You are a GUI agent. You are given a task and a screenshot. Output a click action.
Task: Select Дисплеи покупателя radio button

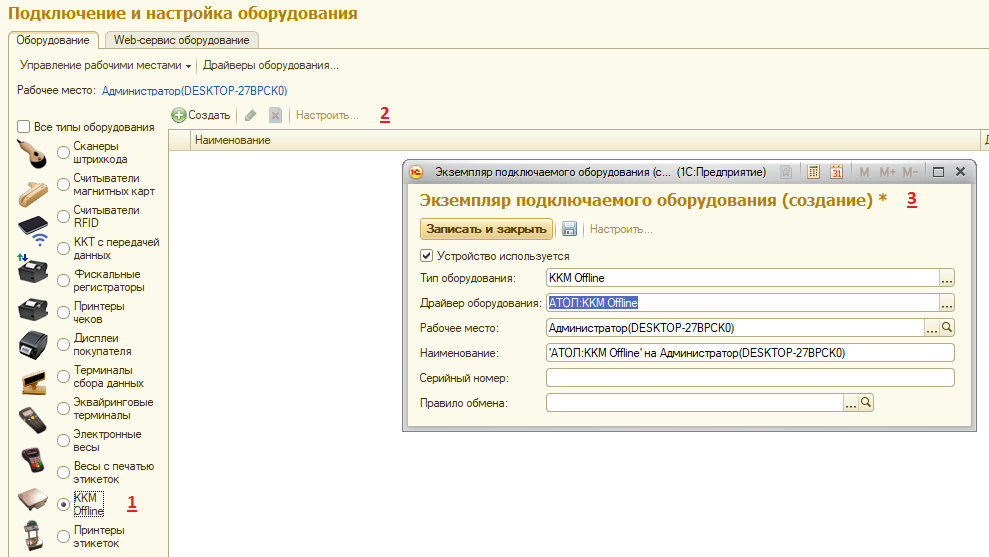(x=63, y=344)
